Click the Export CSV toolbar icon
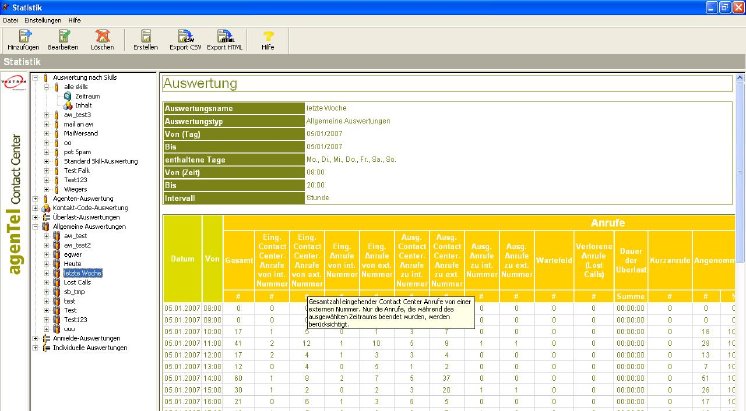 pos(185,36)
